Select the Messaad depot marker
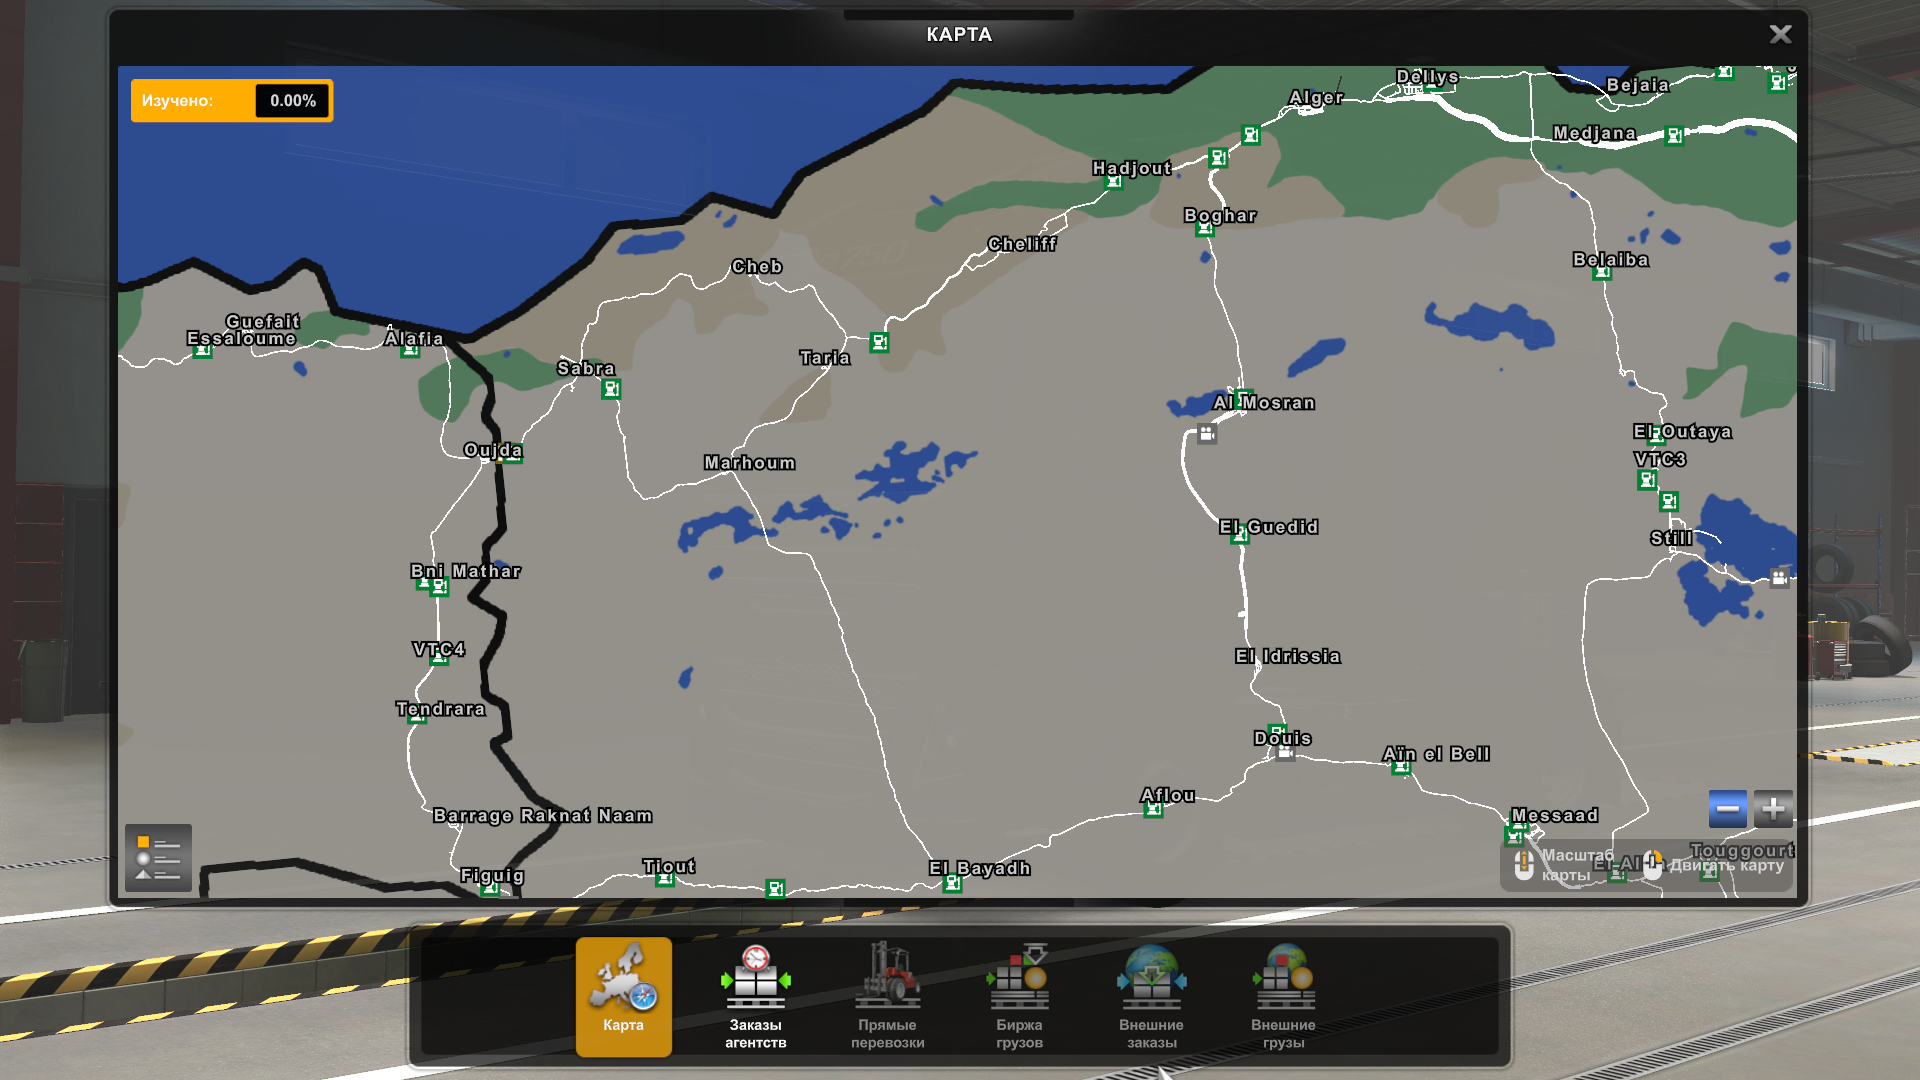The width and height of the screenshot is (1920, 1080). (1516, 834)
